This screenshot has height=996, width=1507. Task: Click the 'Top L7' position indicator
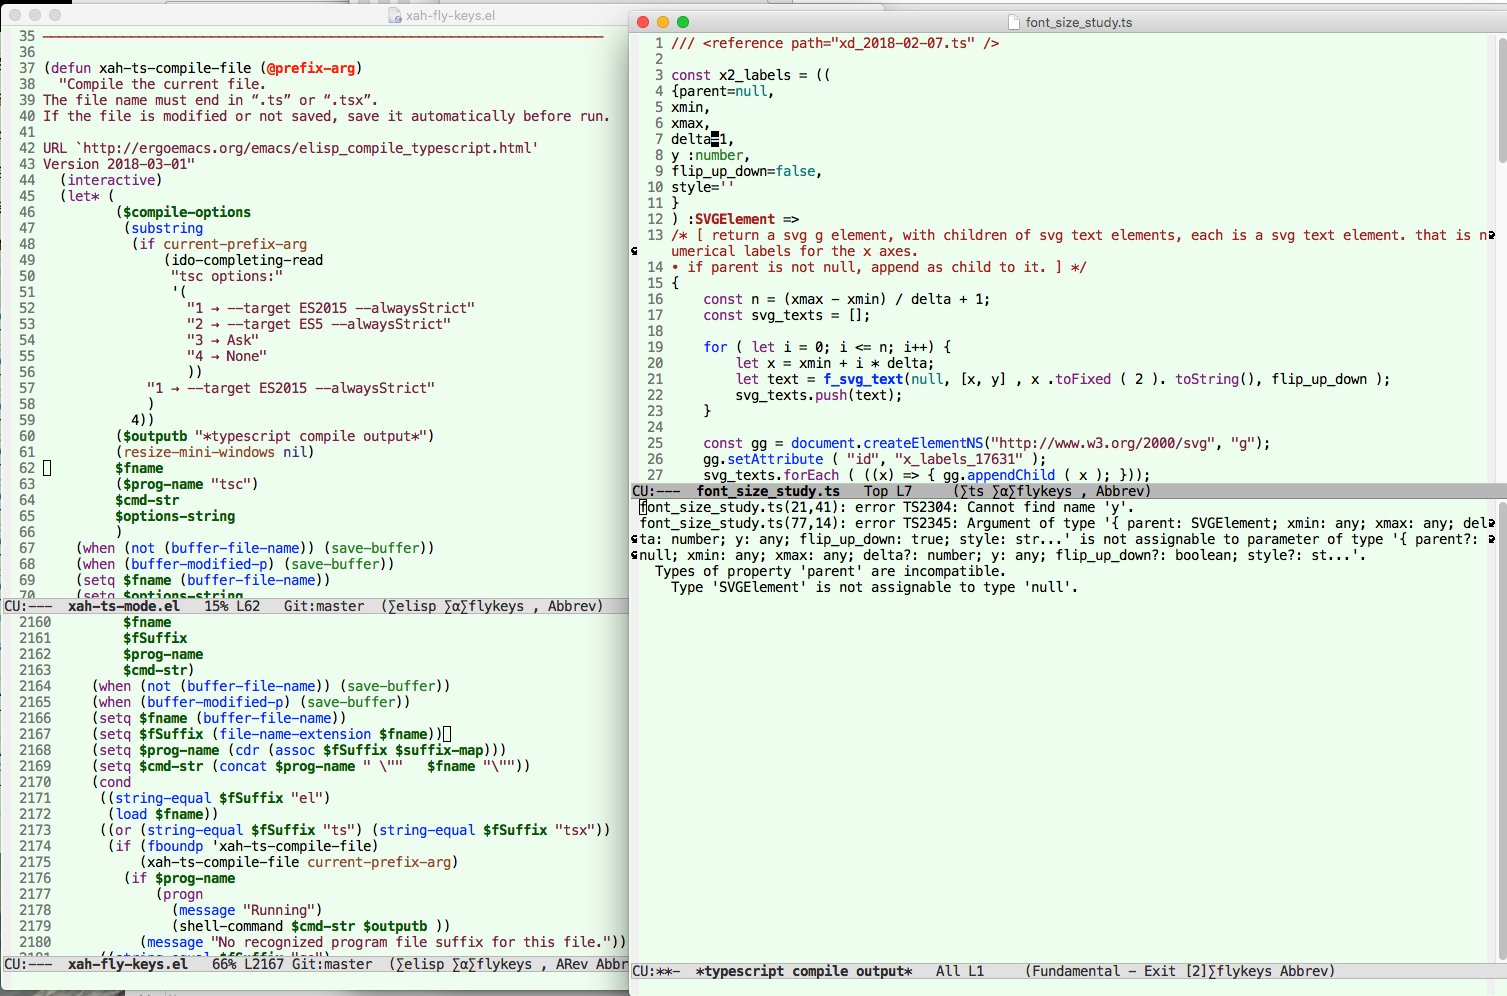(888, 491)
